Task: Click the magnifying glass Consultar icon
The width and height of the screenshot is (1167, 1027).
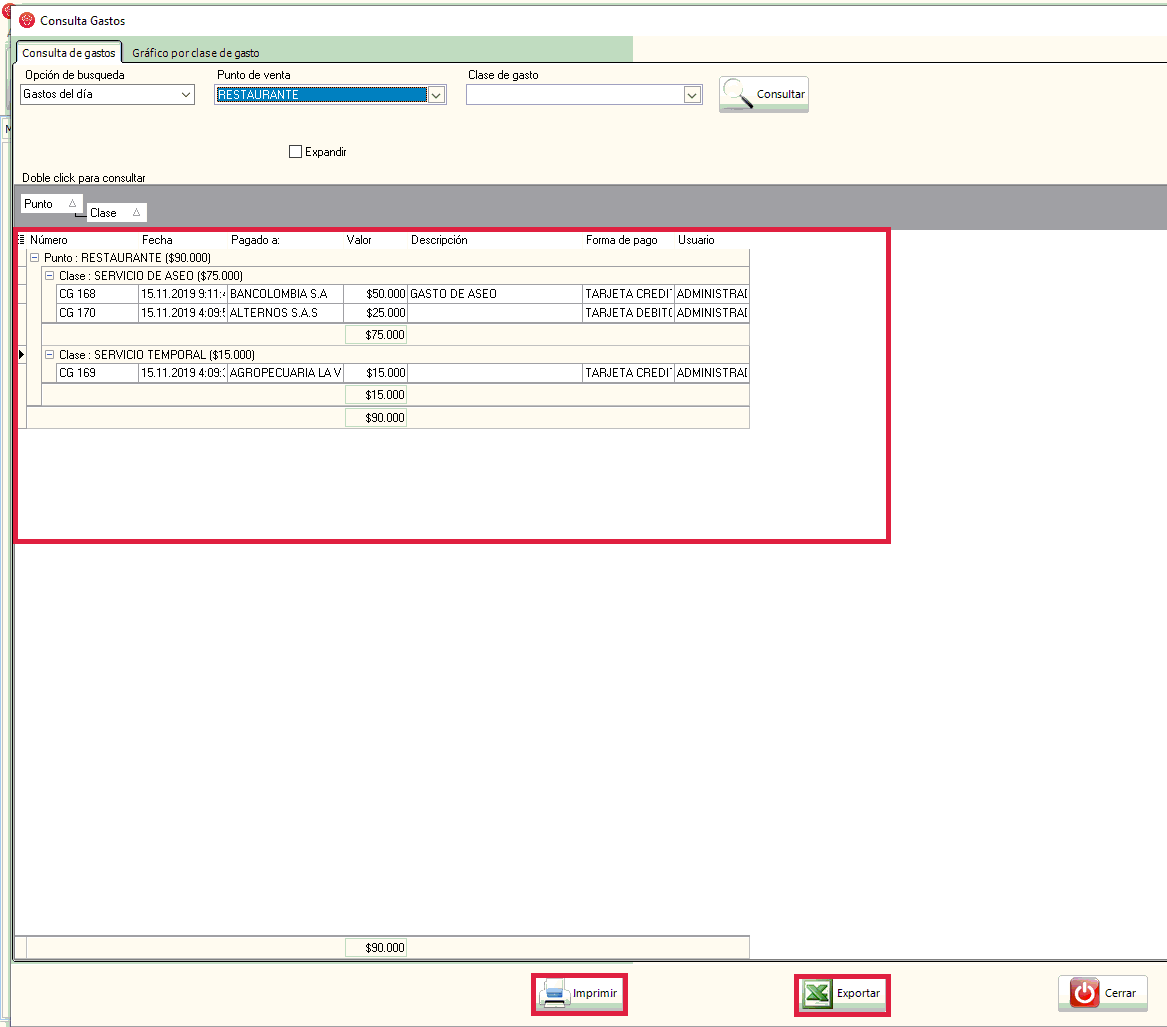Action: (738, 93)
